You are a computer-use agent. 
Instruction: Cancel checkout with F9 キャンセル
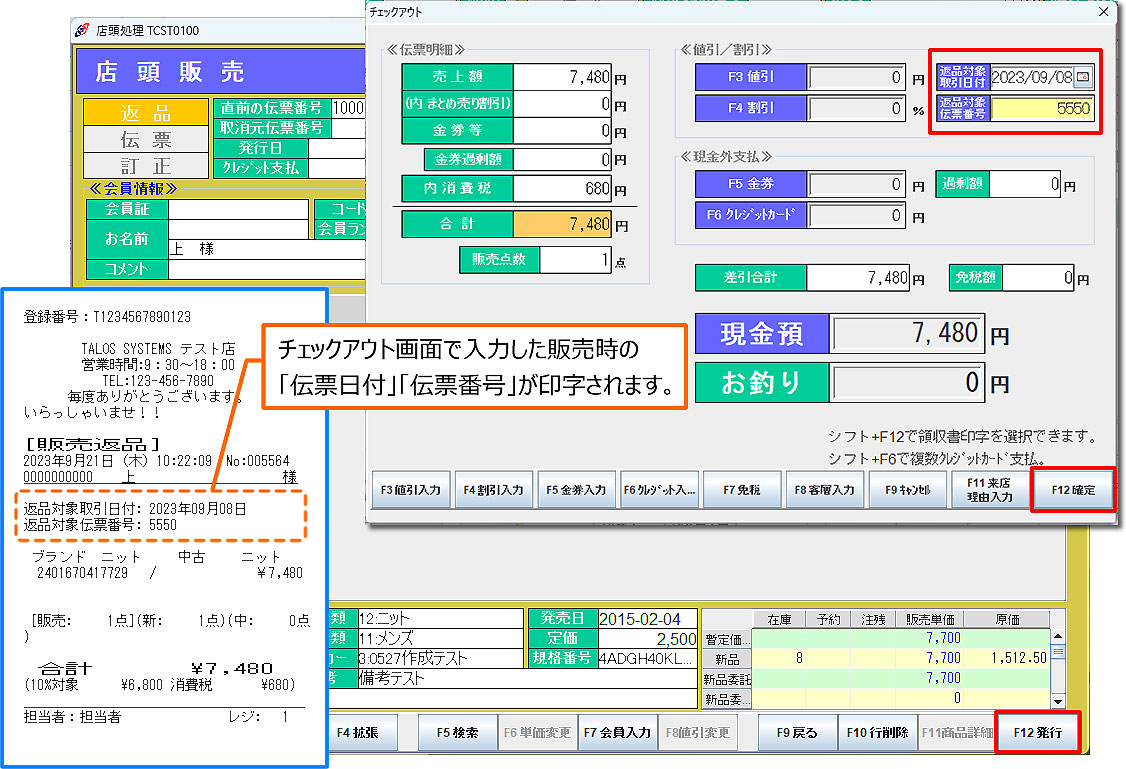click(907, 490)
